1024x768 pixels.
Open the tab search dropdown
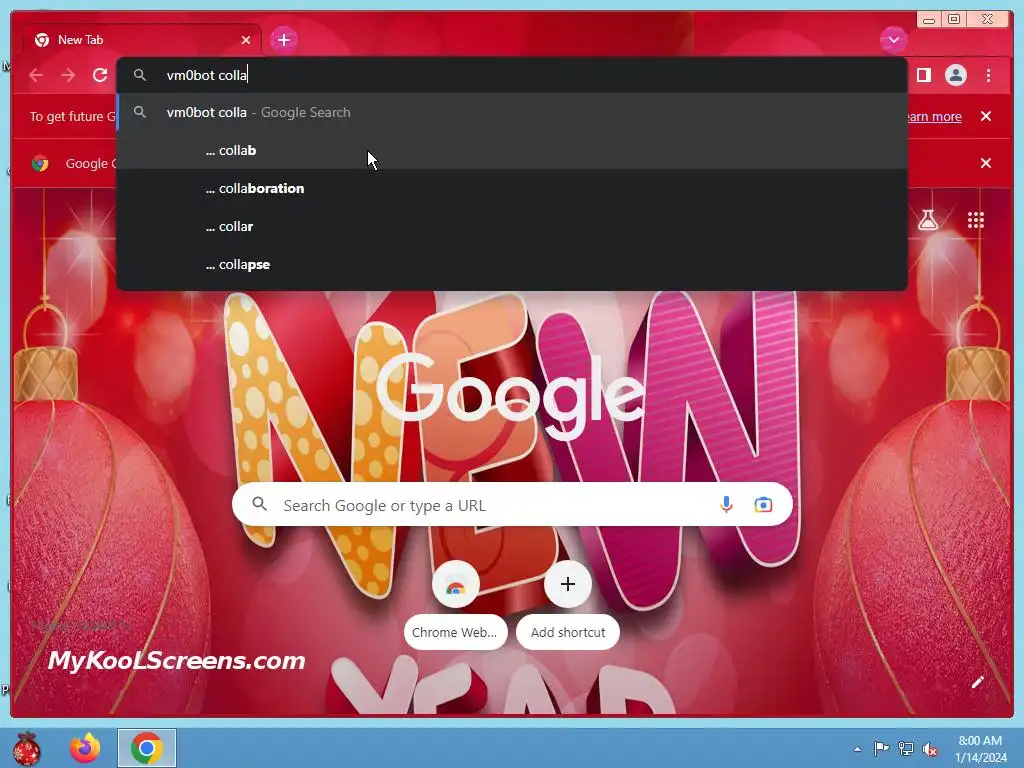[893, 40]
